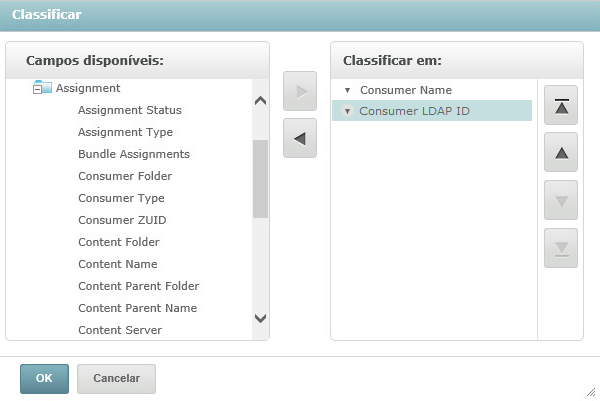Select the Consumer Folder field
This screenshot has width=600, height=401.
(125, 176)
